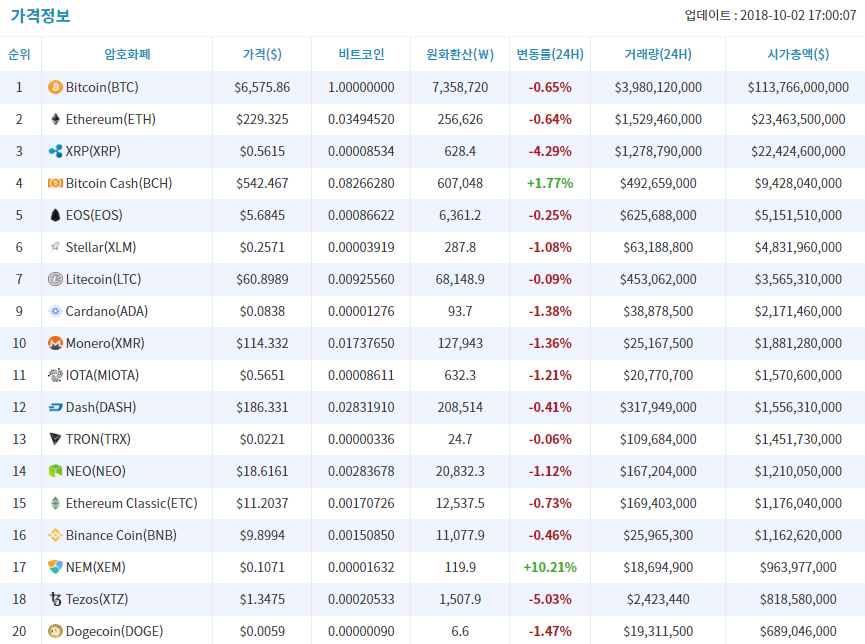Click the NEM logo icon

pyautogui.click(x=55, y=567)
